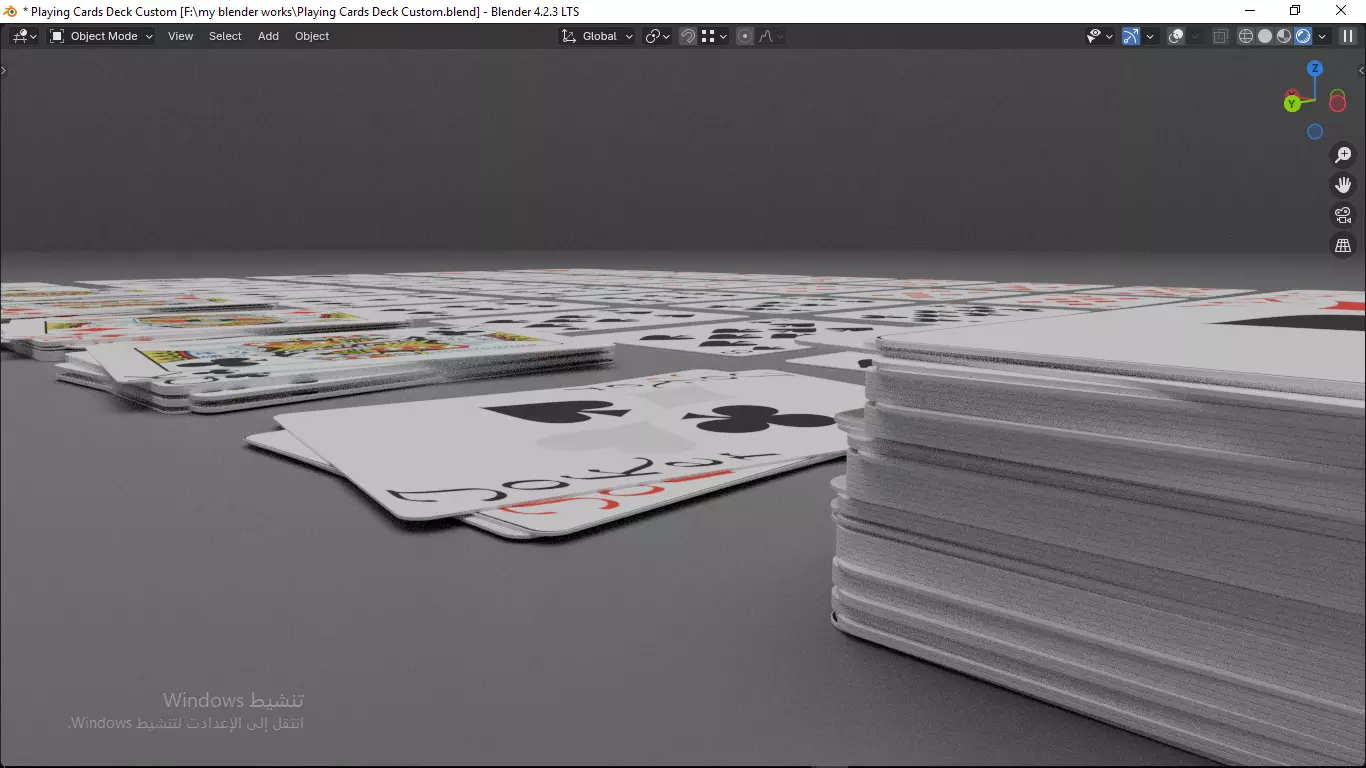Toggle the camera view icon

(x=1343, y=215)
